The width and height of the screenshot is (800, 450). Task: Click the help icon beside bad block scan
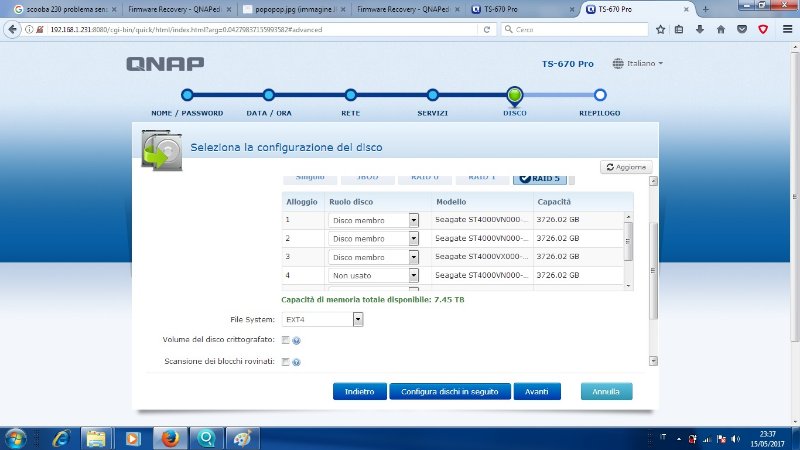click(x=297, y=362)
